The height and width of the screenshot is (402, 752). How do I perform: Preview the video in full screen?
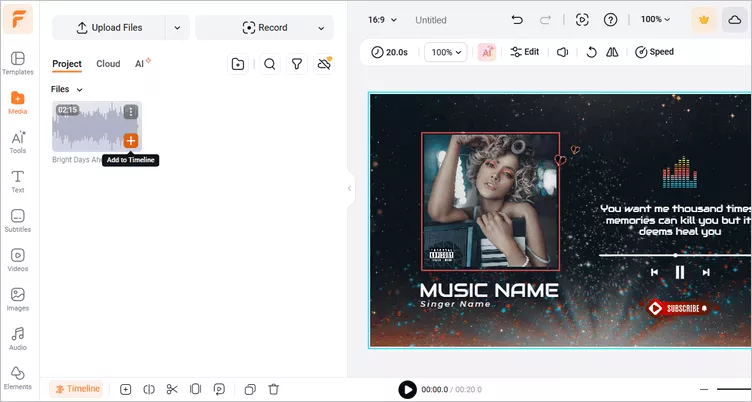point(582,20)
